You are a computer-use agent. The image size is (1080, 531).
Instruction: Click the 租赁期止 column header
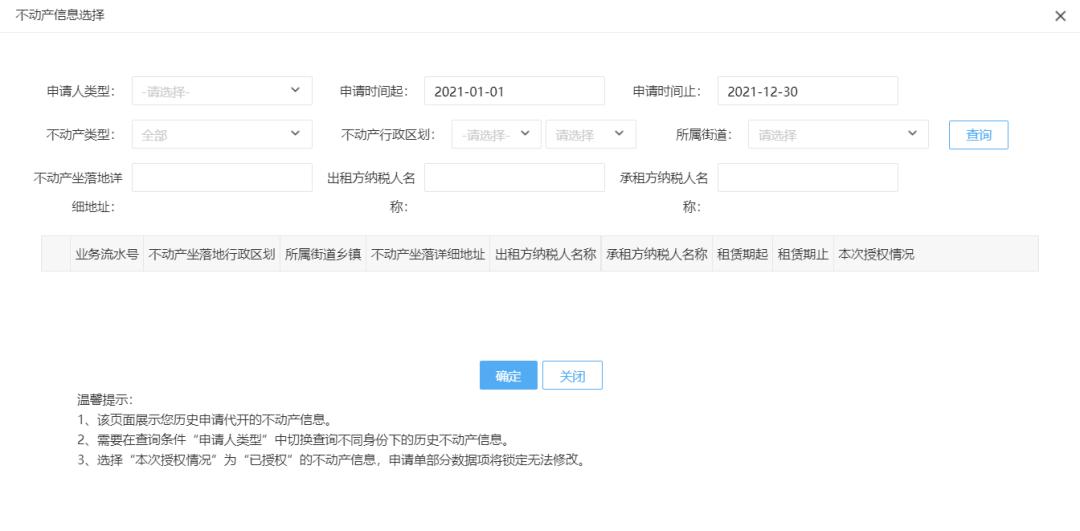tap(802, 253)
